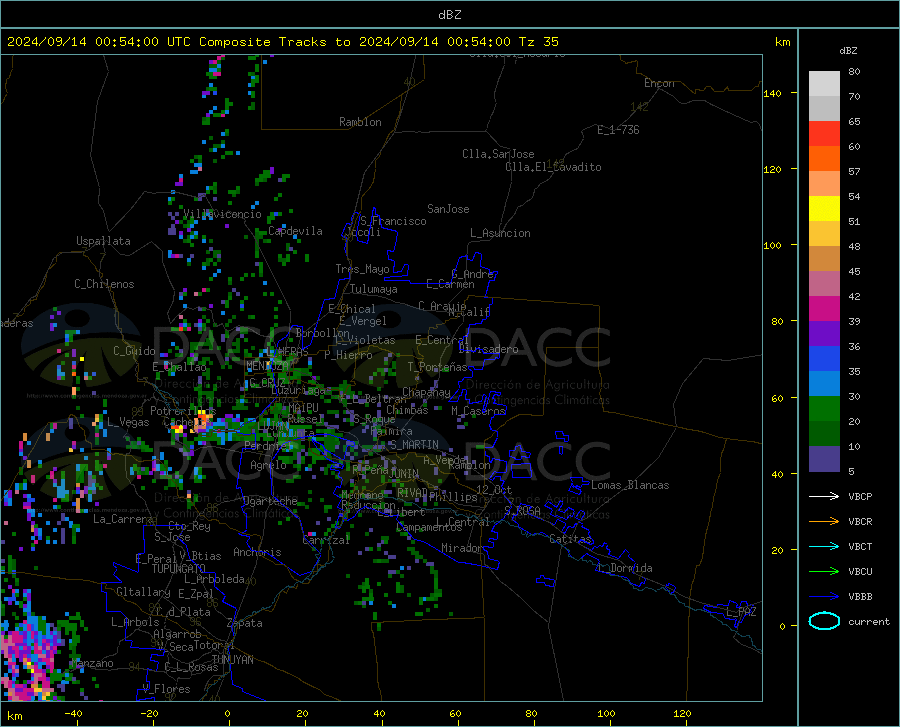Click the Ugarteche place label

(x=270, y=501)
